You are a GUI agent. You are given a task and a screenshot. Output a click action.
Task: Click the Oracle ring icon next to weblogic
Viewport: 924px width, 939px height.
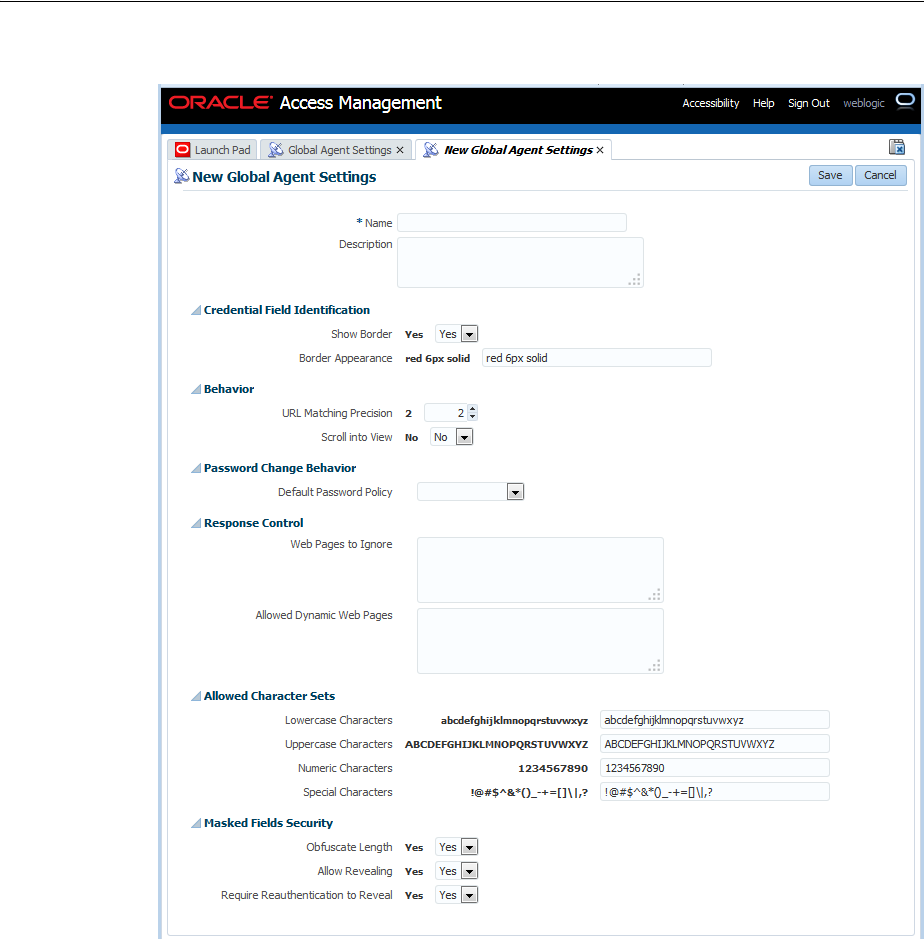pos(905,101)
